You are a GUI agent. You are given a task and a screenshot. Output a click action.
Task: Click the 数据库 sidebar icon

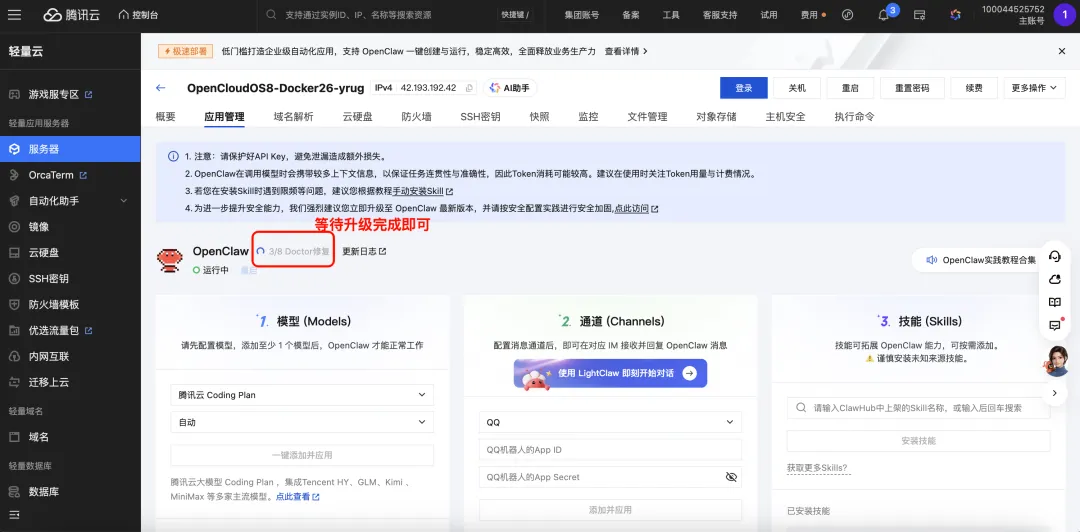point(14,492)
